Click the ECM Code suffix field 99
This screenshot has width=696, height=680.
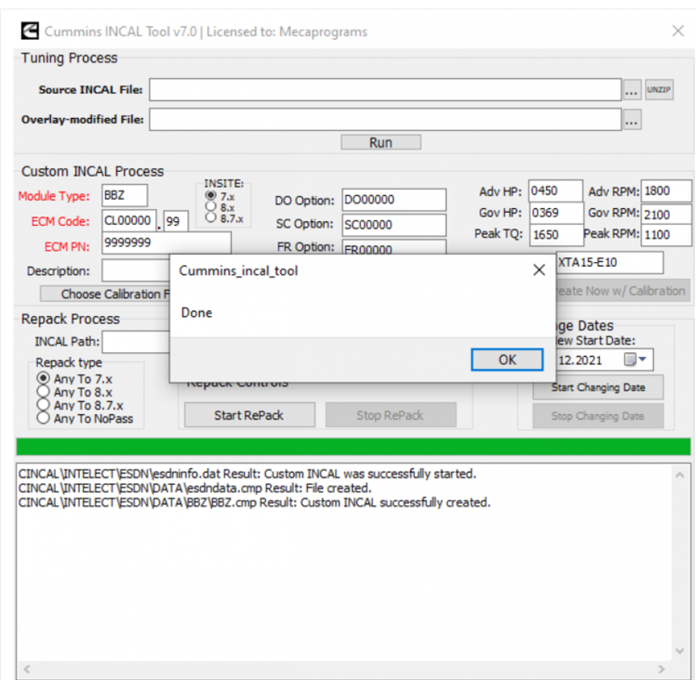point(176,221)
